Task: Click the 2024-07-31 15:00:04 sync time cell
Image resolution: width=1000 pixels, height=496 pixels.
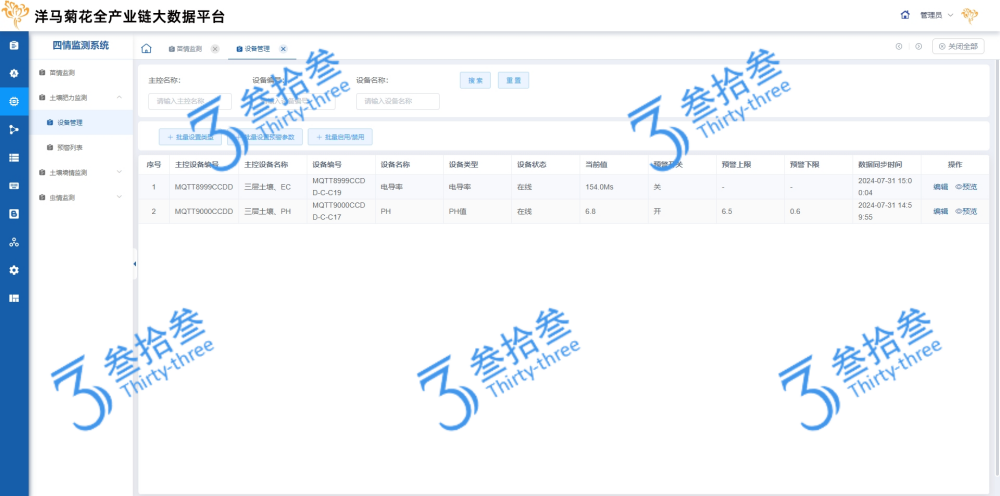Action: 885,187
